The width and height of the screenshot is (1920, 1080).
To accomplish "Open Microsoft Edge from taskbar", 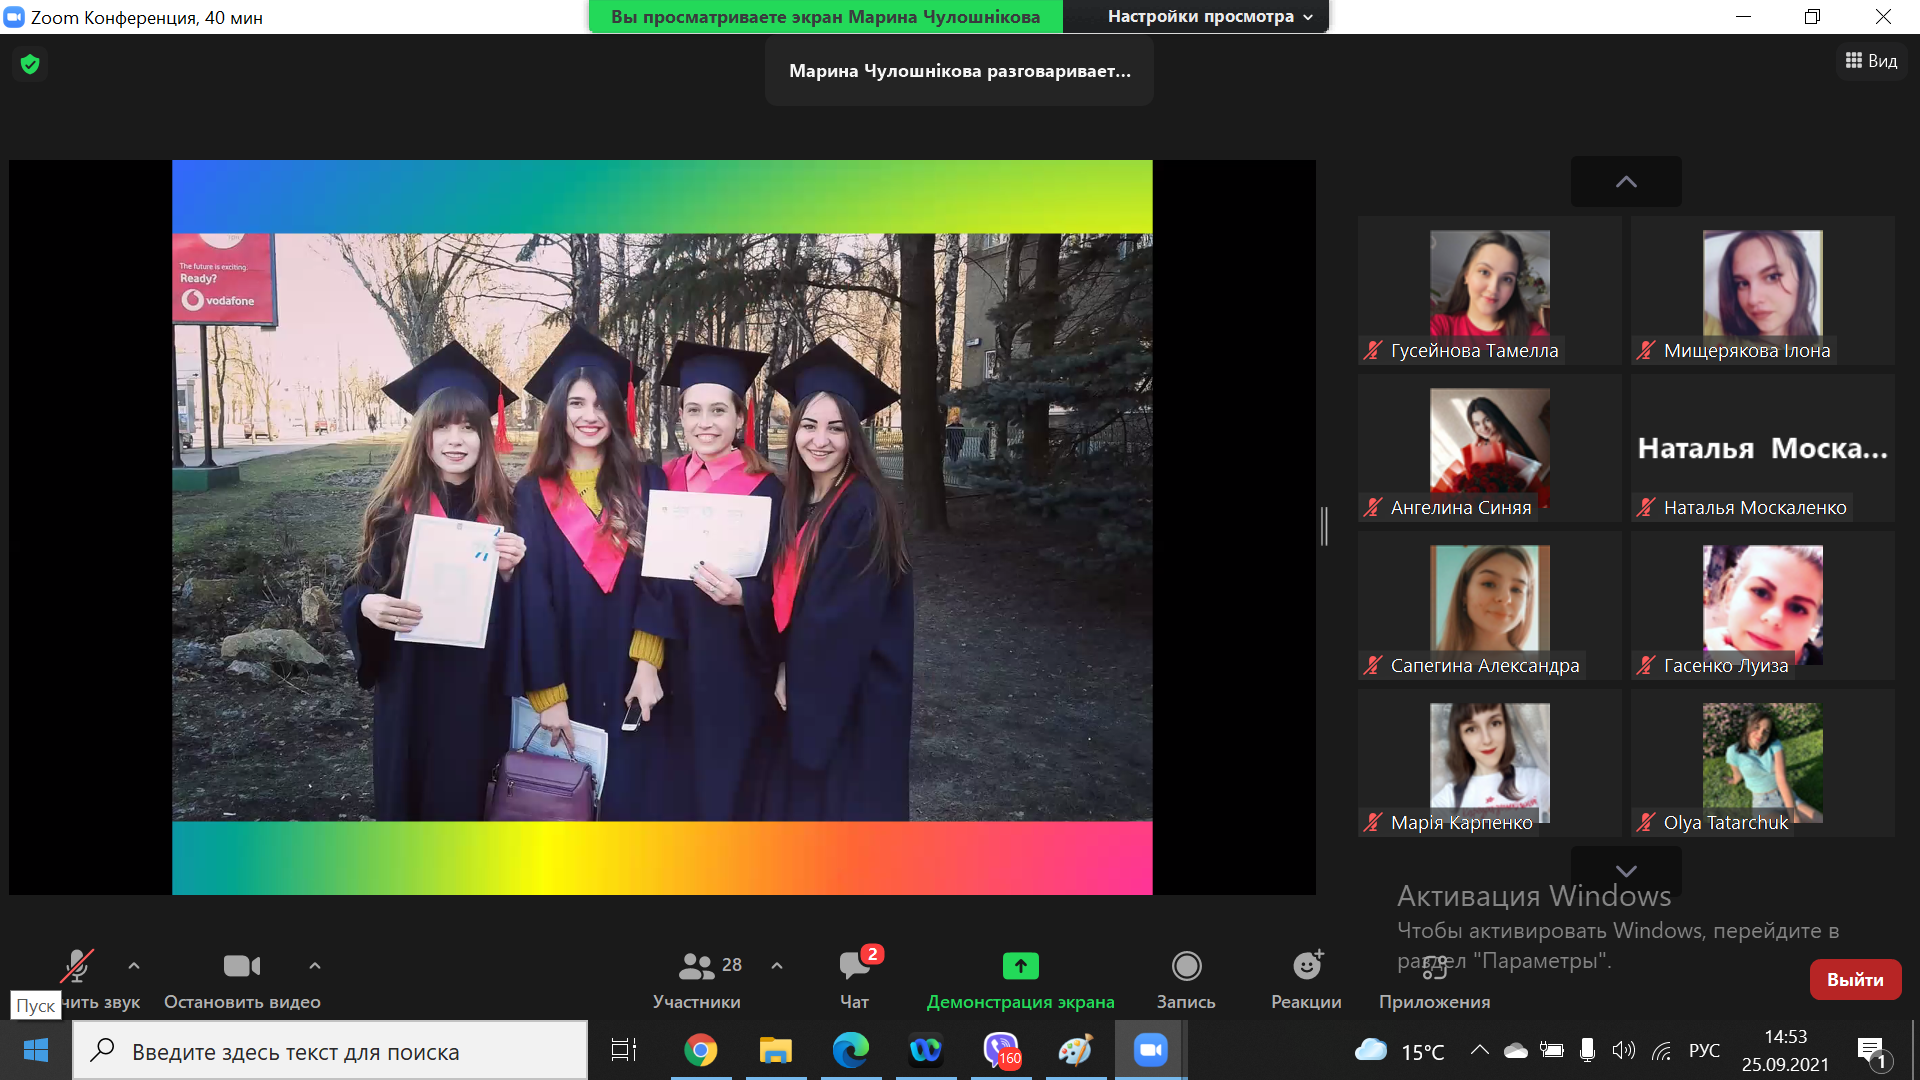I will (851, 1051).
